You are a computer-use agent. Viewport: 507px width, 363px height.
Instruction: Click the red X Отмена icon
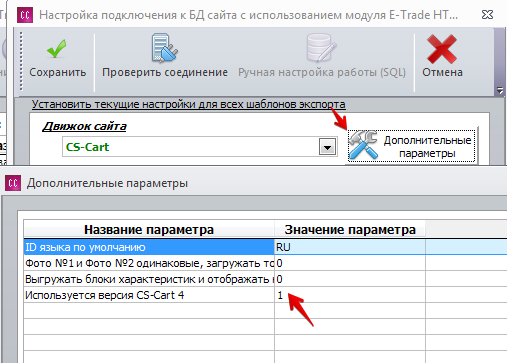(442, 49)
